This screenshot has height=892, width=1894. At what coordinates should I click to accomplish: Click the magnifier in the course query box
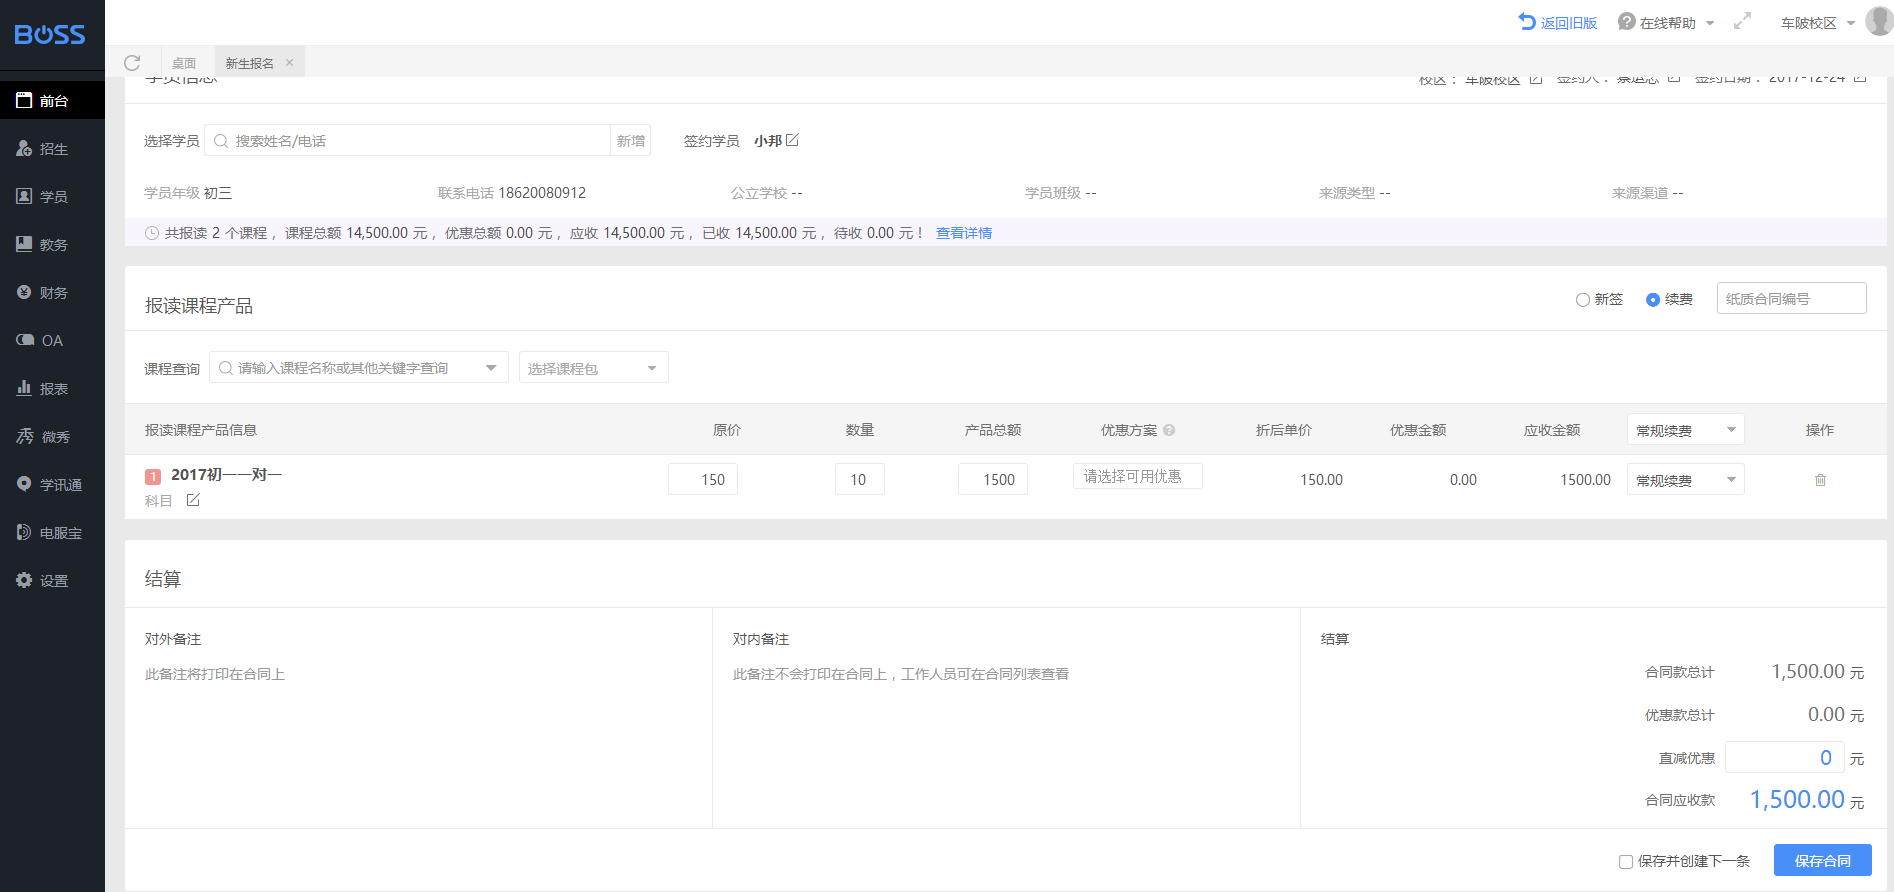click(x=226, y=368)
